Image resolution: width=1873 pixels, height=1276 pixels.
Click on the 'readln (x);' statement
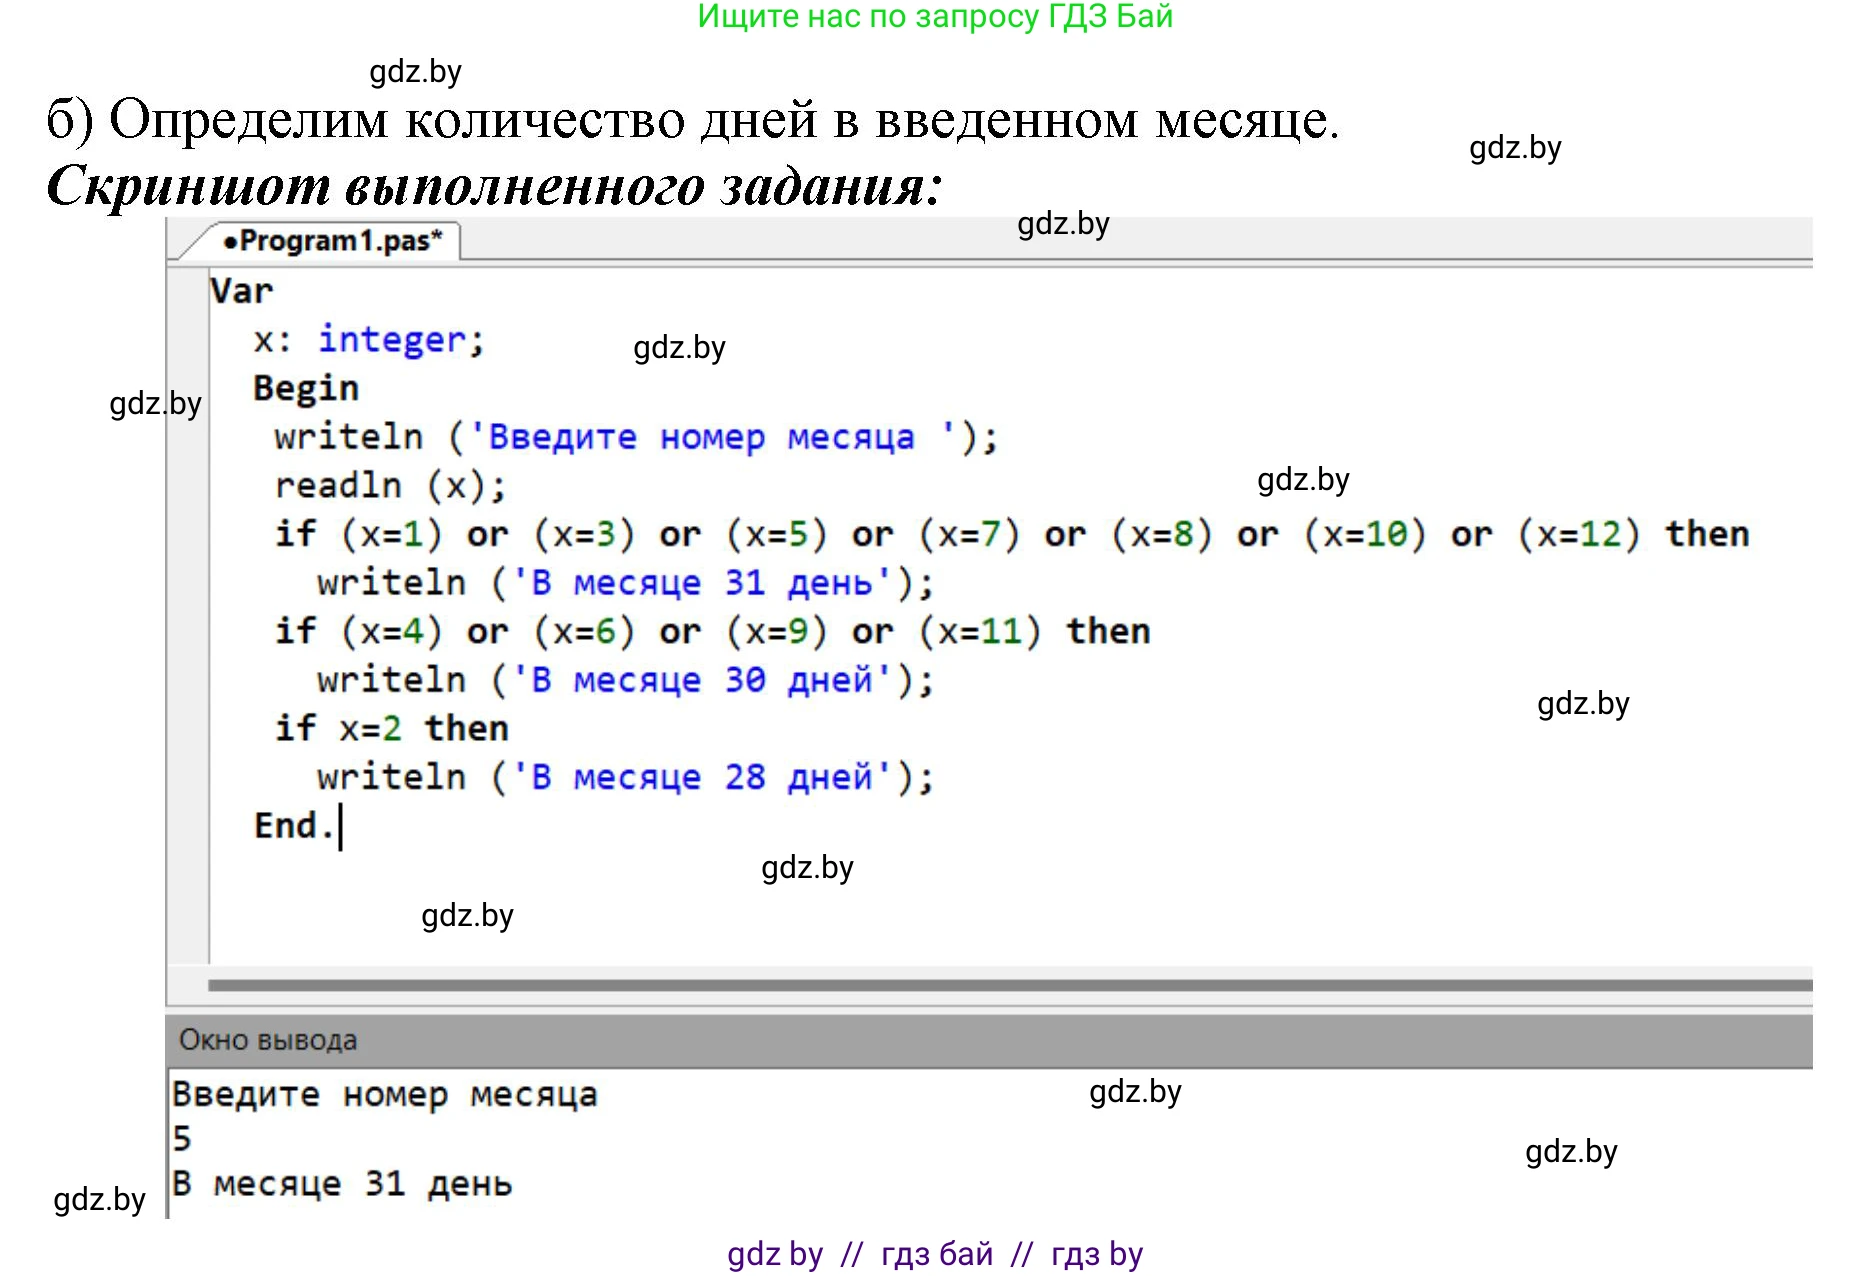(390, 486)
